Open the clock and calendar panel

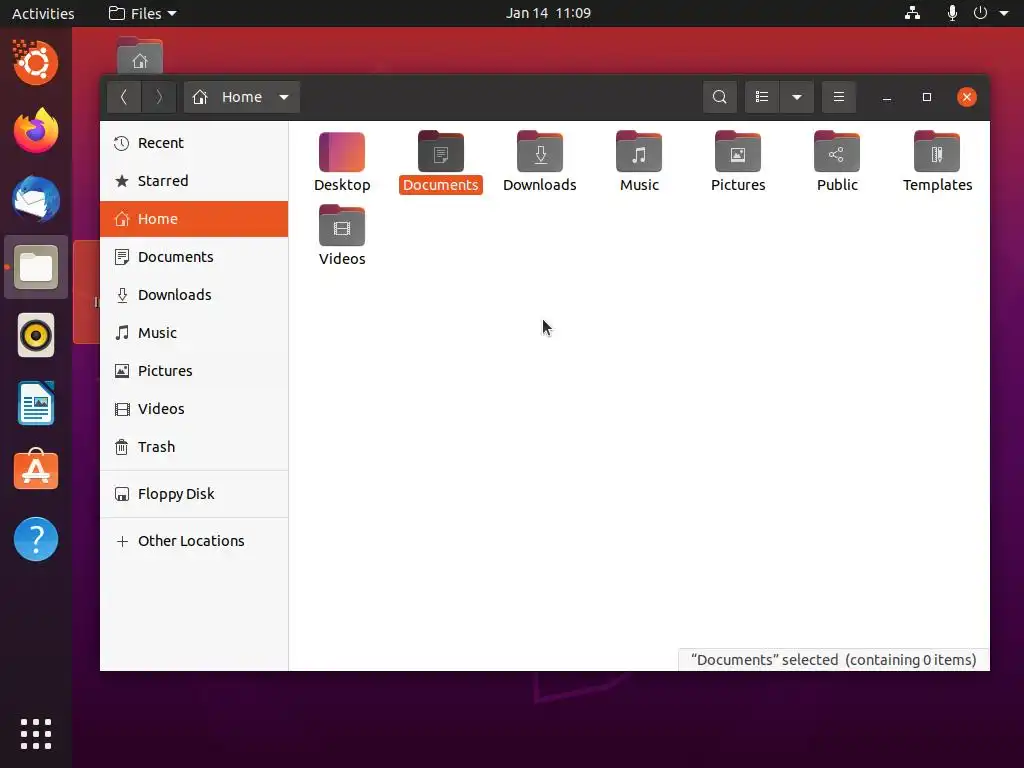click(548, 13)
